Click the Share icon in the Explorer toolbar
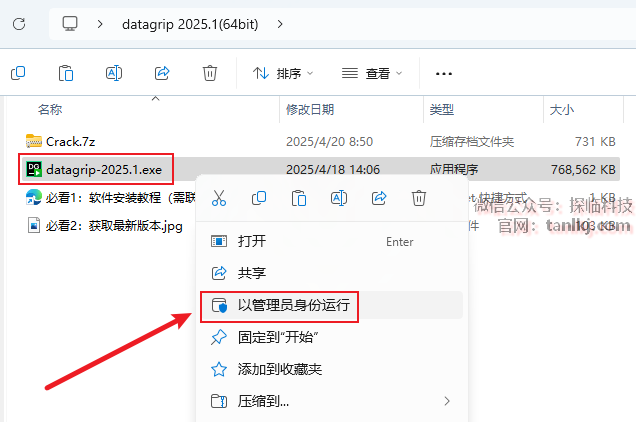636x422 pixels. [x=162, y=73]
